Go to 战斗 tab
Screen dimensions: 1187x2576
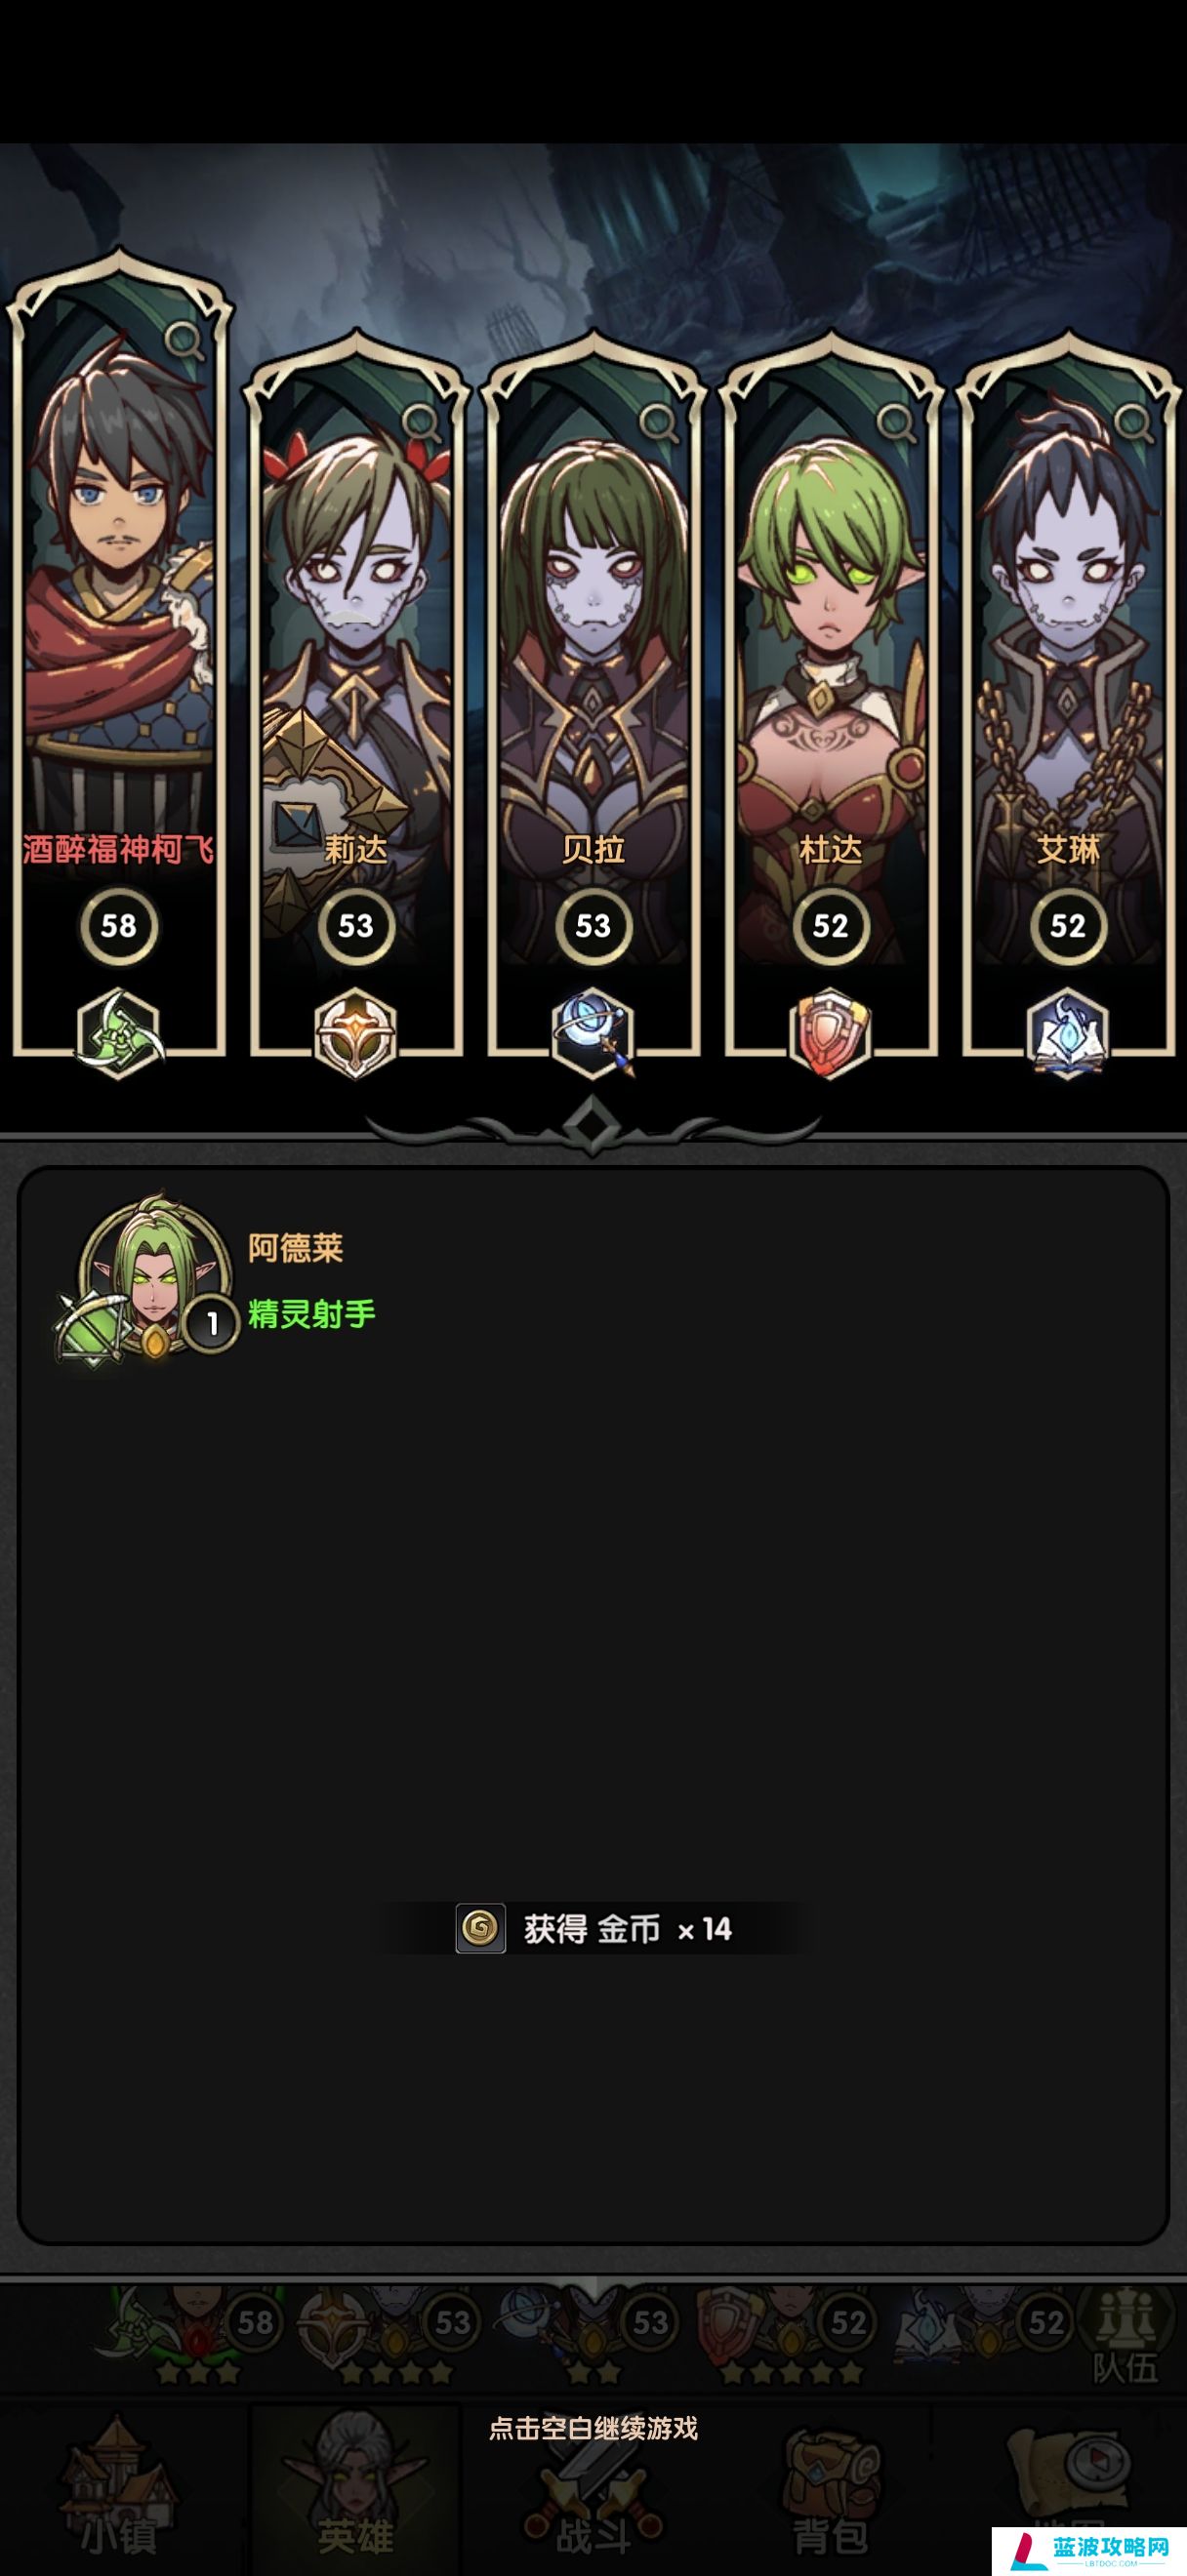[593, 2495]
